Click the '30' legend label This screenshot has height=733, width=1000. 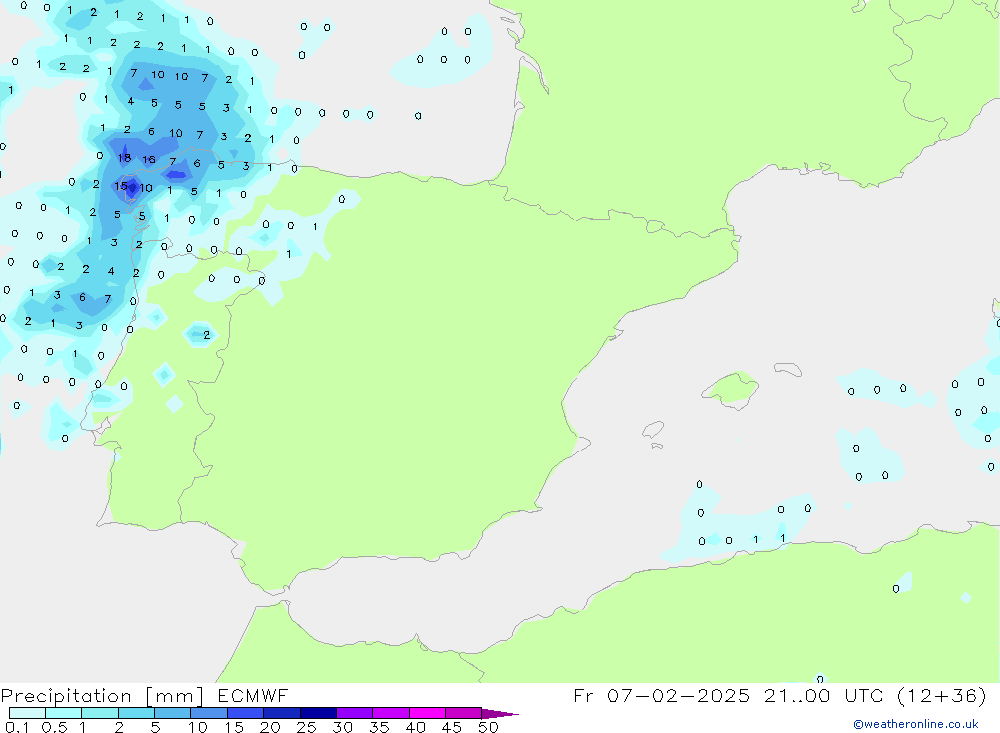(342, 727)
